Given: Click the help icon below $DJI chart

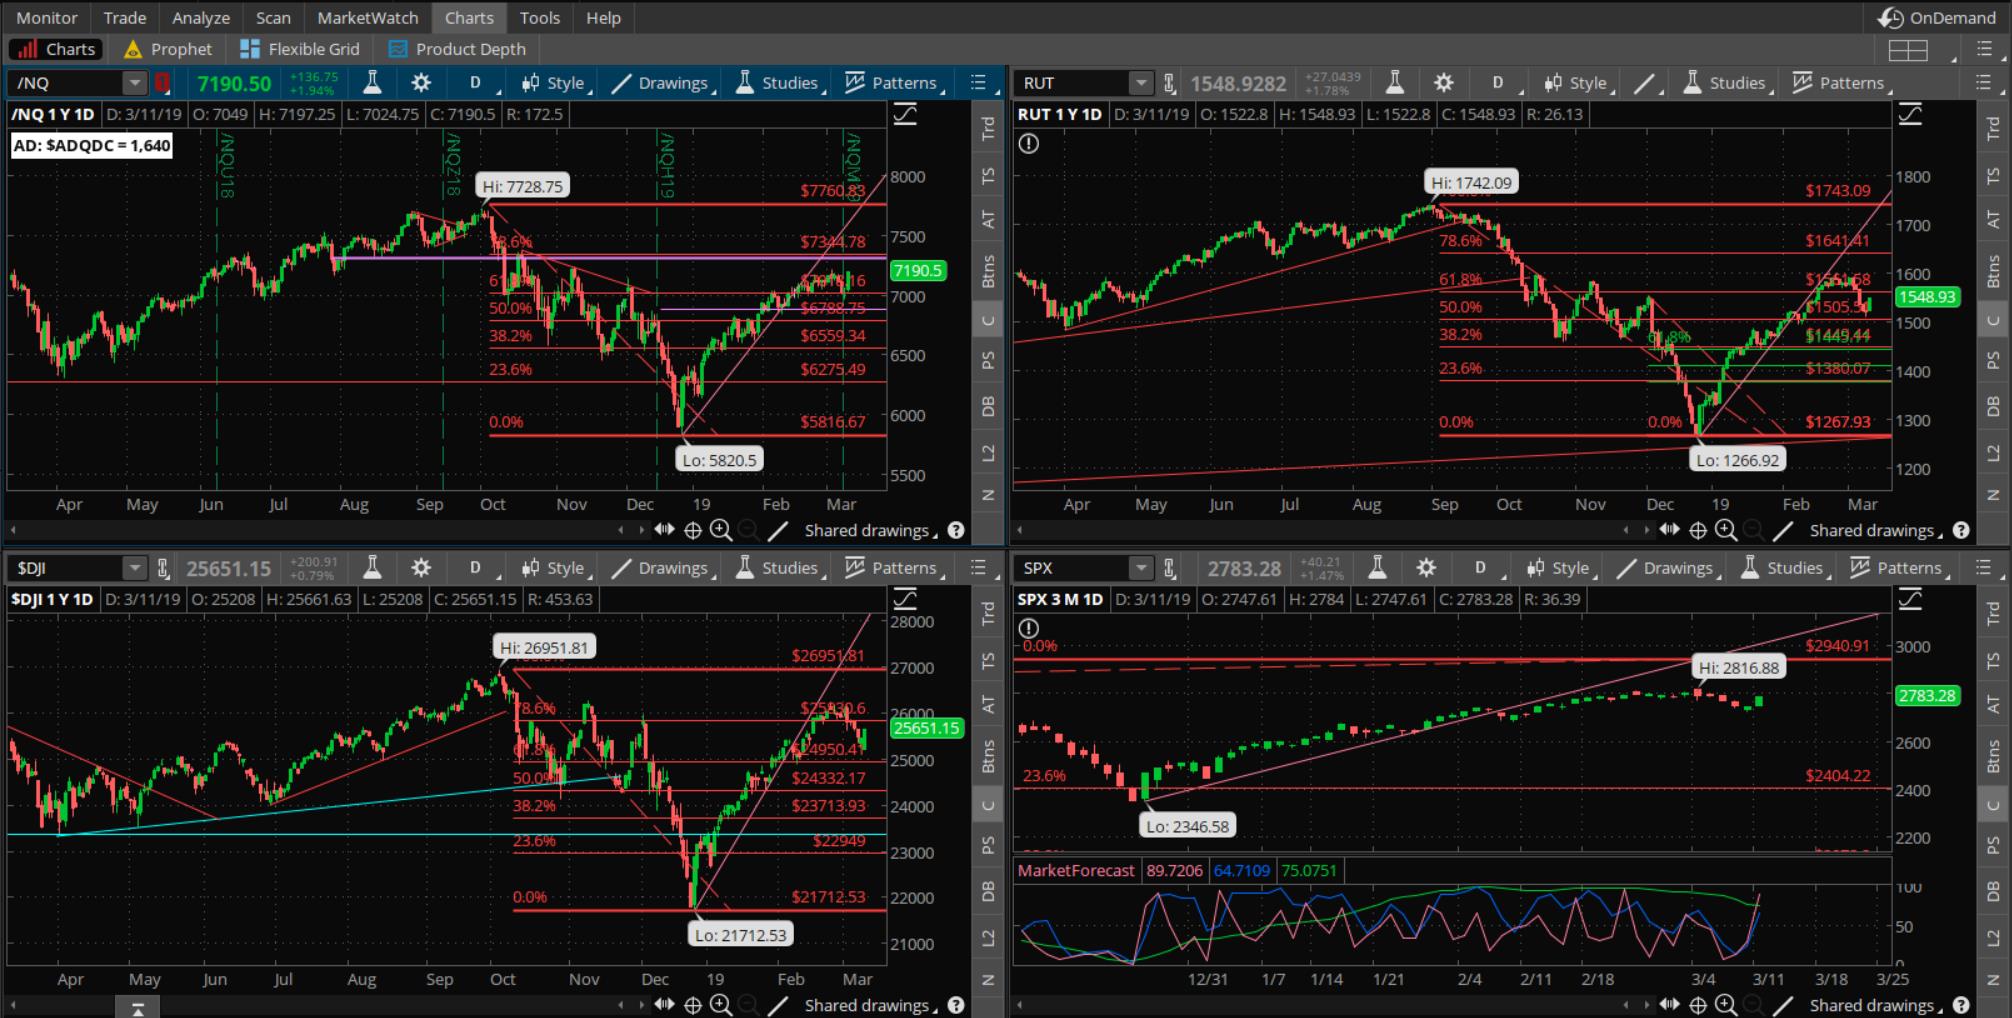Looking at the screenshot, I should tap(956, 1005).
